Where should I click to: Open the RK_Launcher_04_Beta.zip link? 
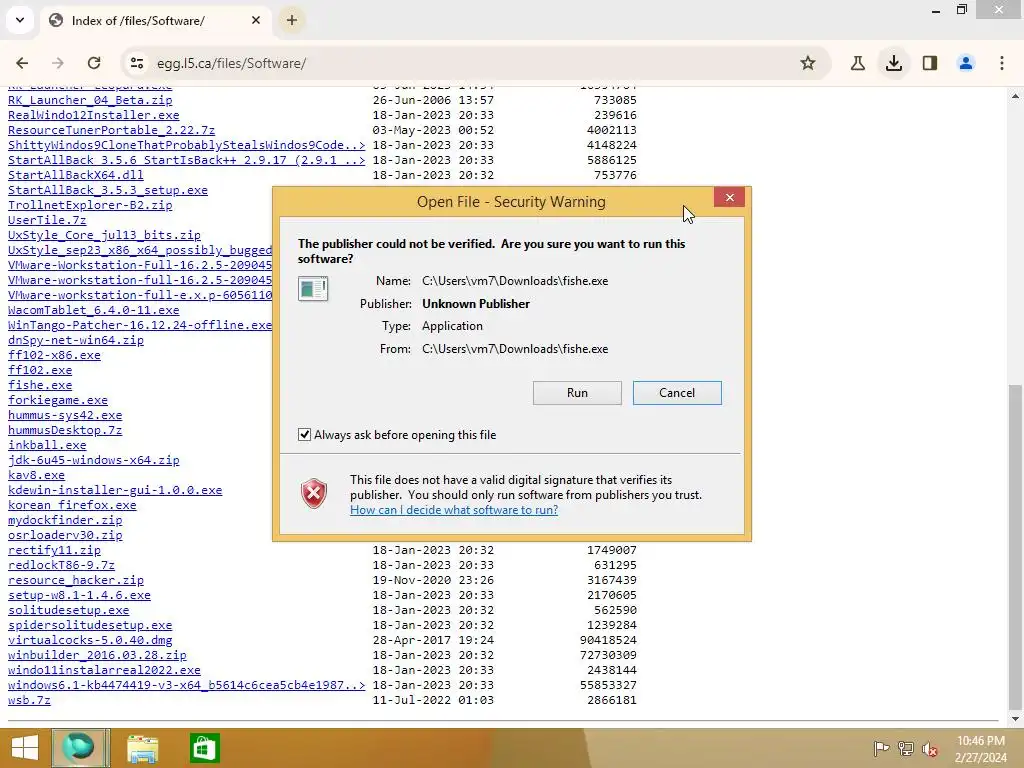pos(90,100)
